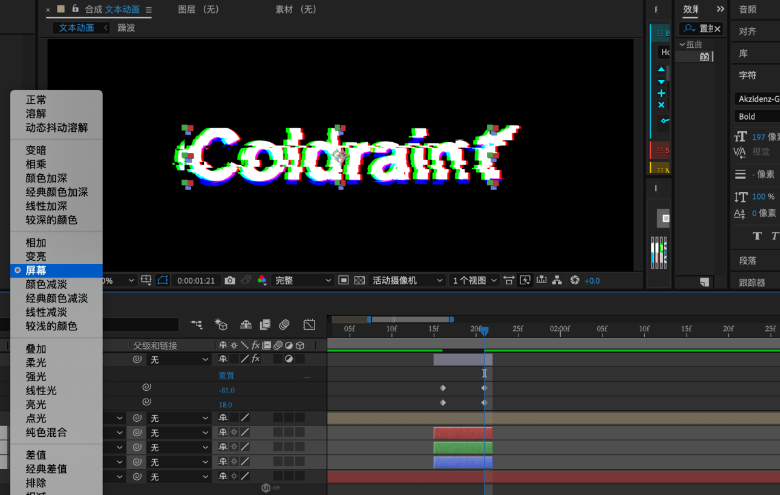Apply faux bold with the T icon
Image resolution: width=780 pixels, height=495 pixels.
(x=757, y=236)
